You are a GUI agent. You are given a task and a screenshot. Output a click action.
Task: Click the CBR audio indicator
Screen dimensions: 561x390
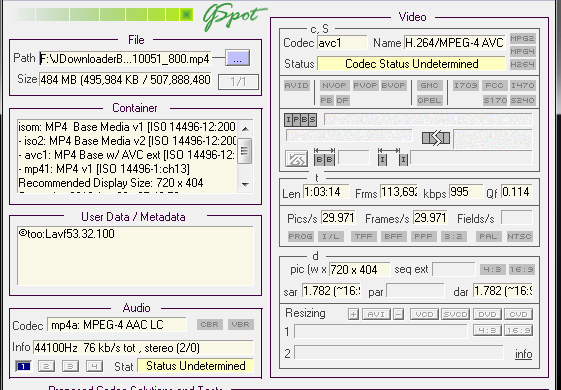(210, 325)
